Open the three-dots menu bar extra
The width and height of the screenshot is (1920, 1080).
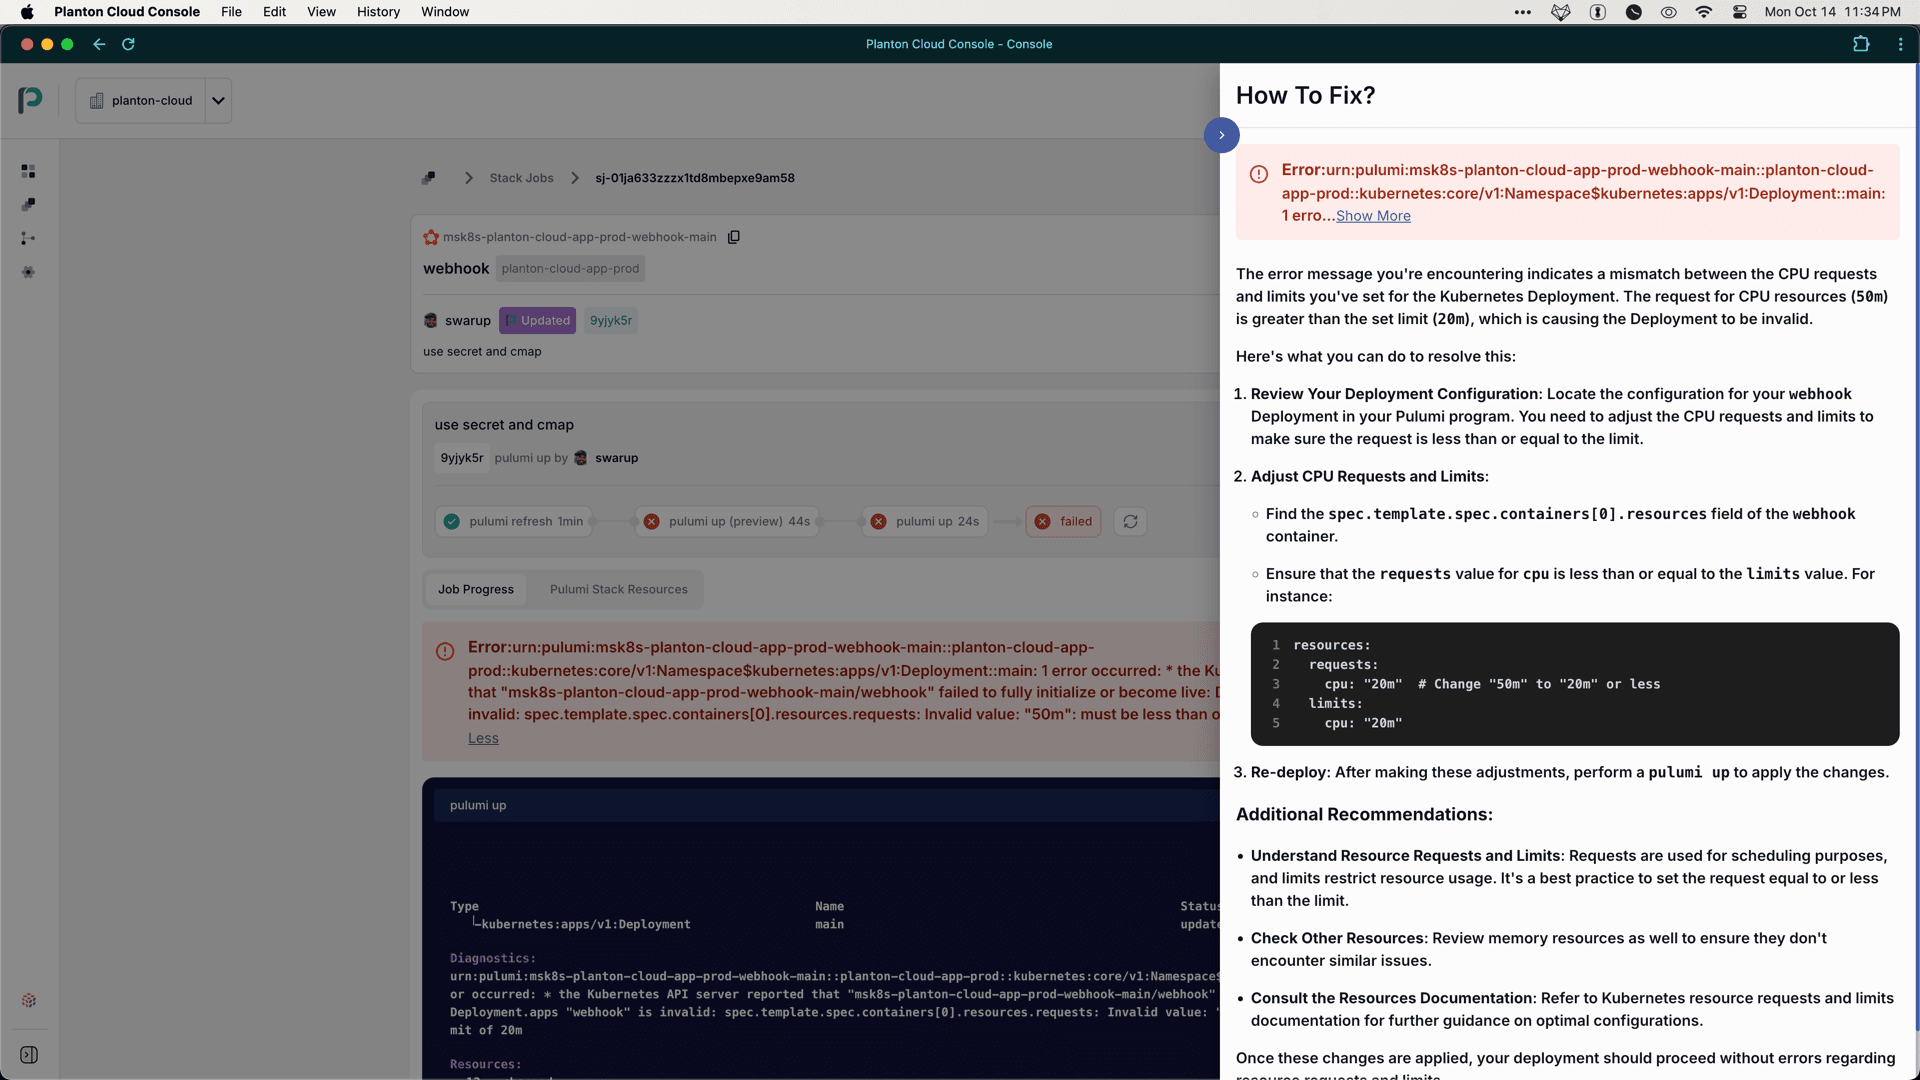(x=1522, y=12)
